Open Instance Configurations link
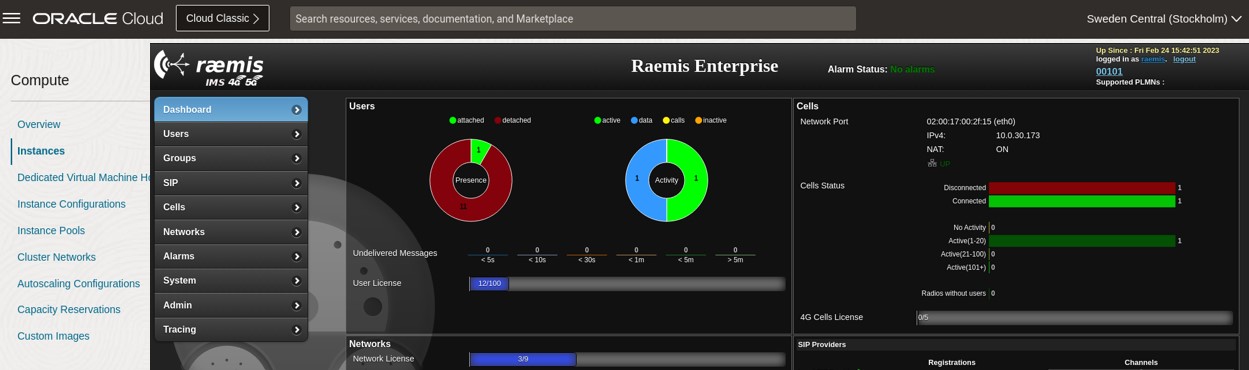This screenshot has height=370, width=1249. click(71, 204)
